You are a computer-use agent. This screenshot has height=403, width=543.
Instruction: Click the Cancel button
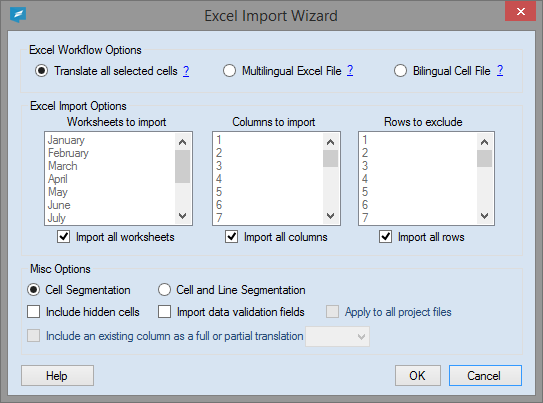pyautogui.click(x=485, y=376)
